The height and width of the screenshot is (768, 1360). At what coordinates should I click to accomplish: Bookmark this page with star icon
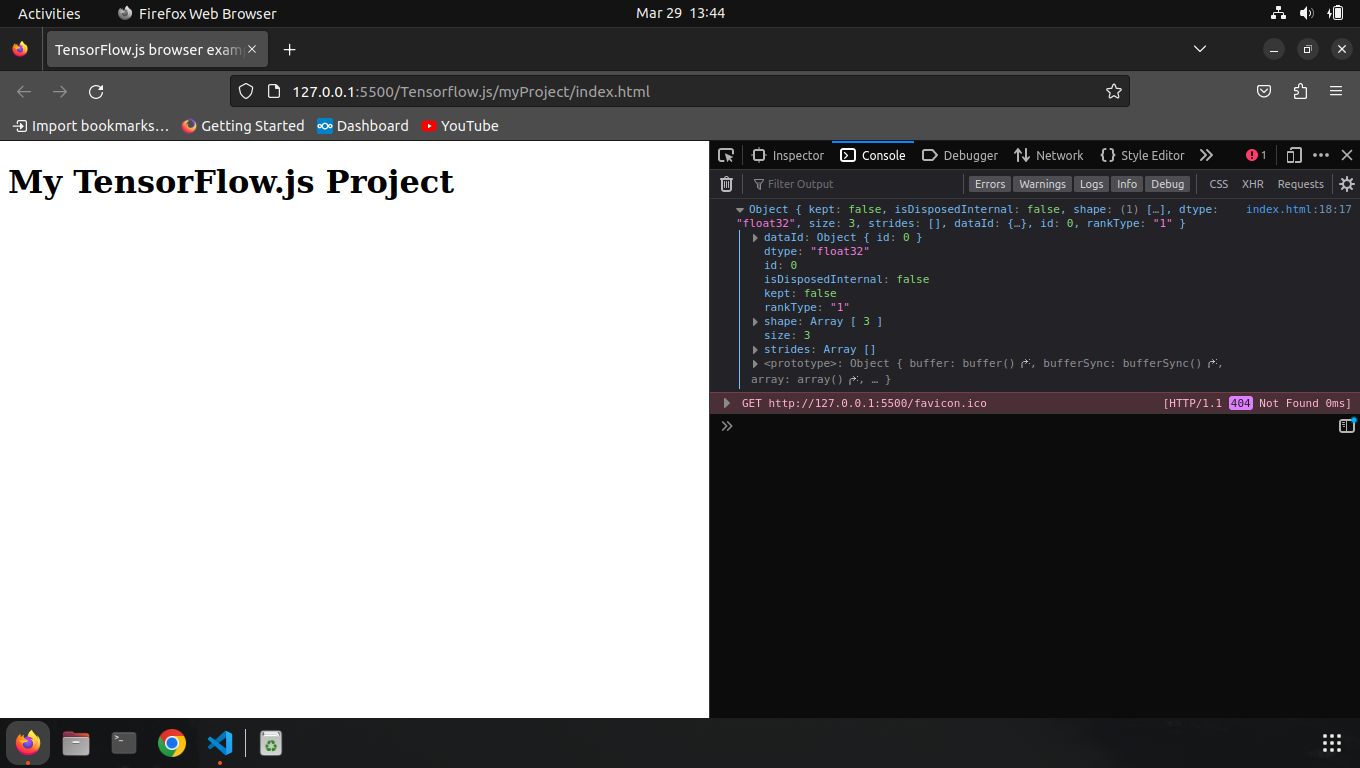(1113, 92)
